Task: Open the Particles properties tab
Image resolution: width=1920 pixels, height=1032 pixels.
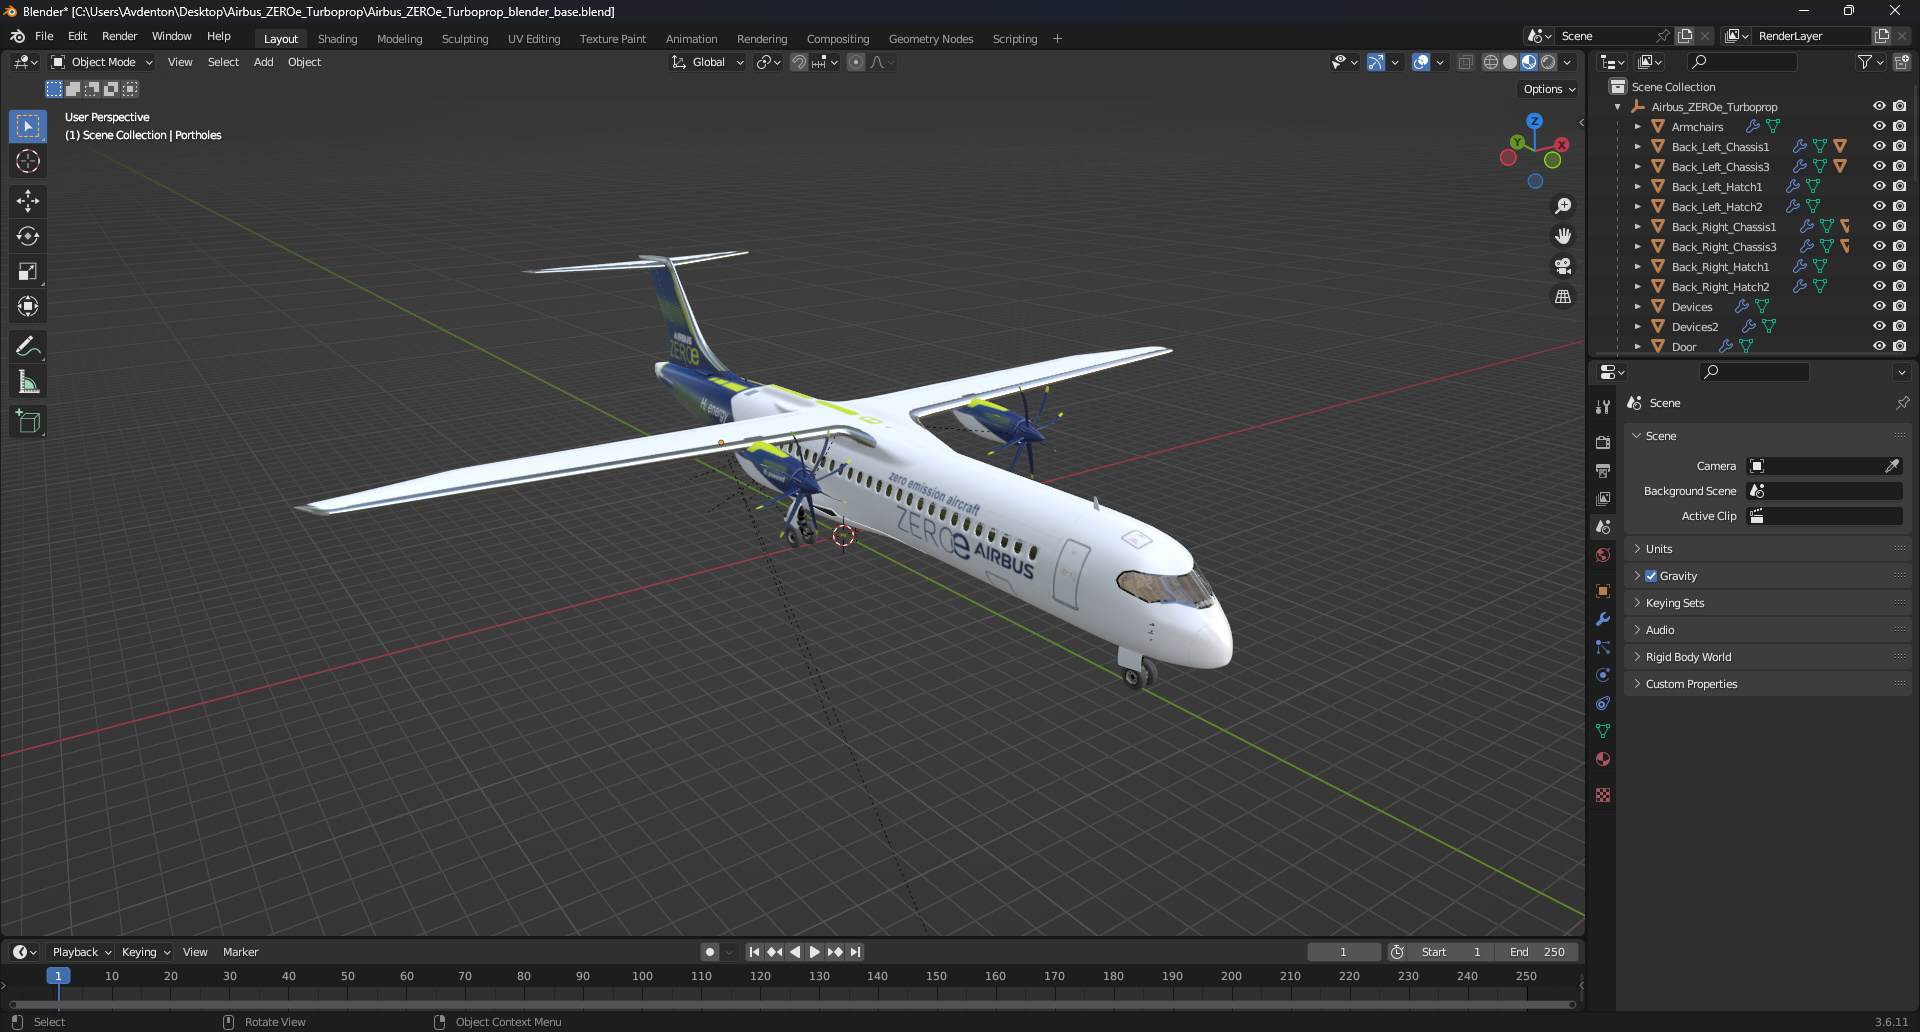Action: coord(1603,647)
